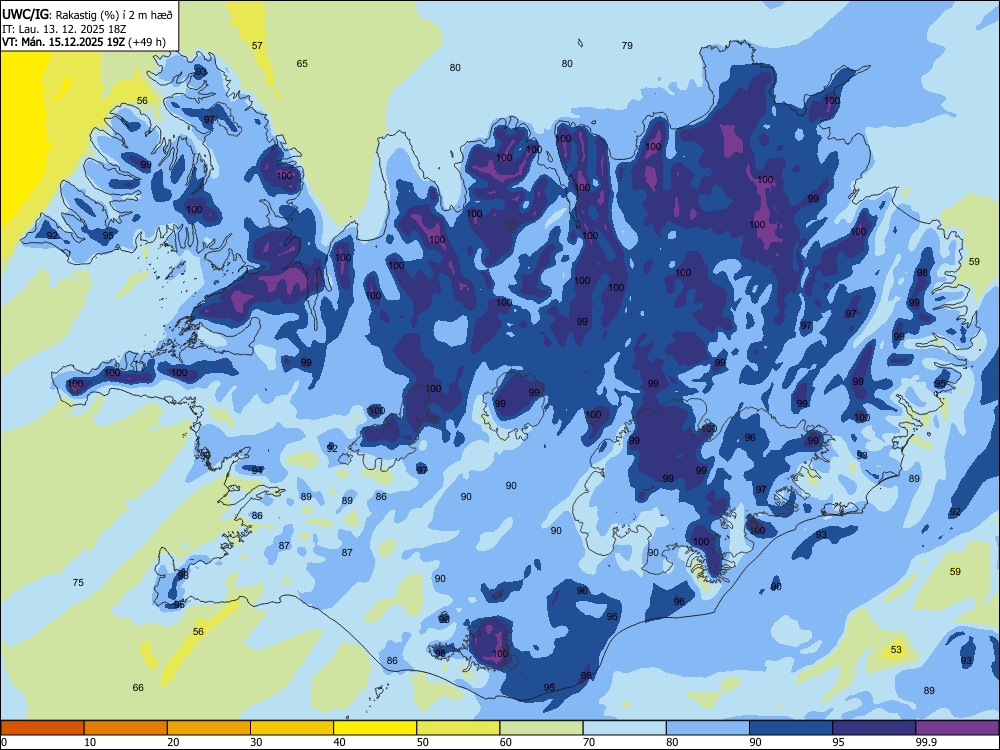
Task: Click the humidity value "53" on the map
Action: point(896,649)
